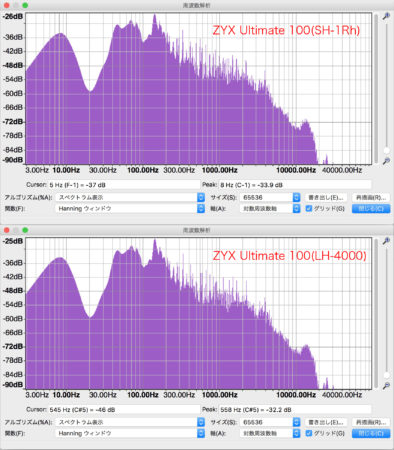Click 3.00Hz label in LH-4000 window
394x450 pixels.
point(37,395)
